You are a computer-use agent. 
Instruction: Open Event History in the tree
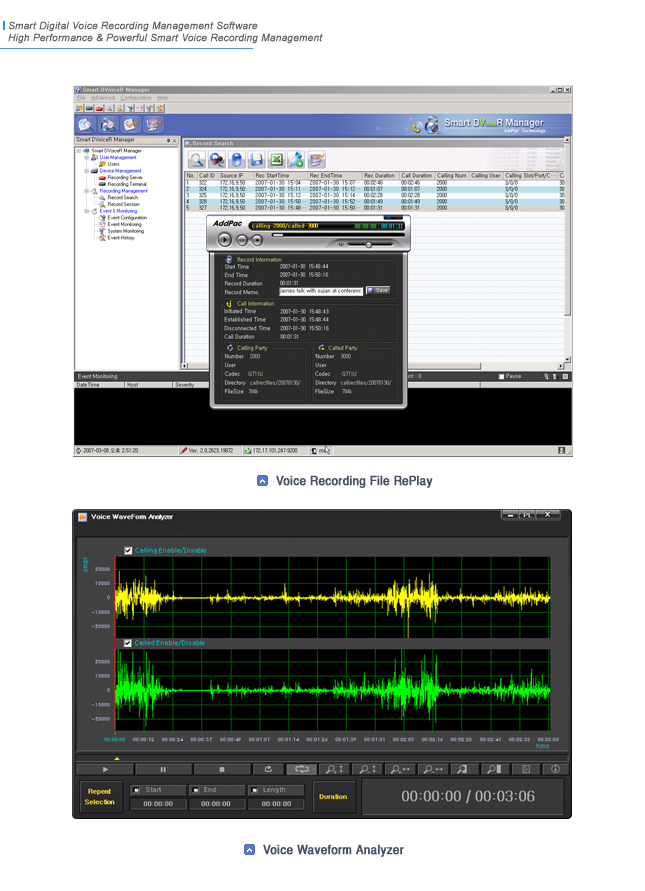pyautogui.click(x=121, y=238)
